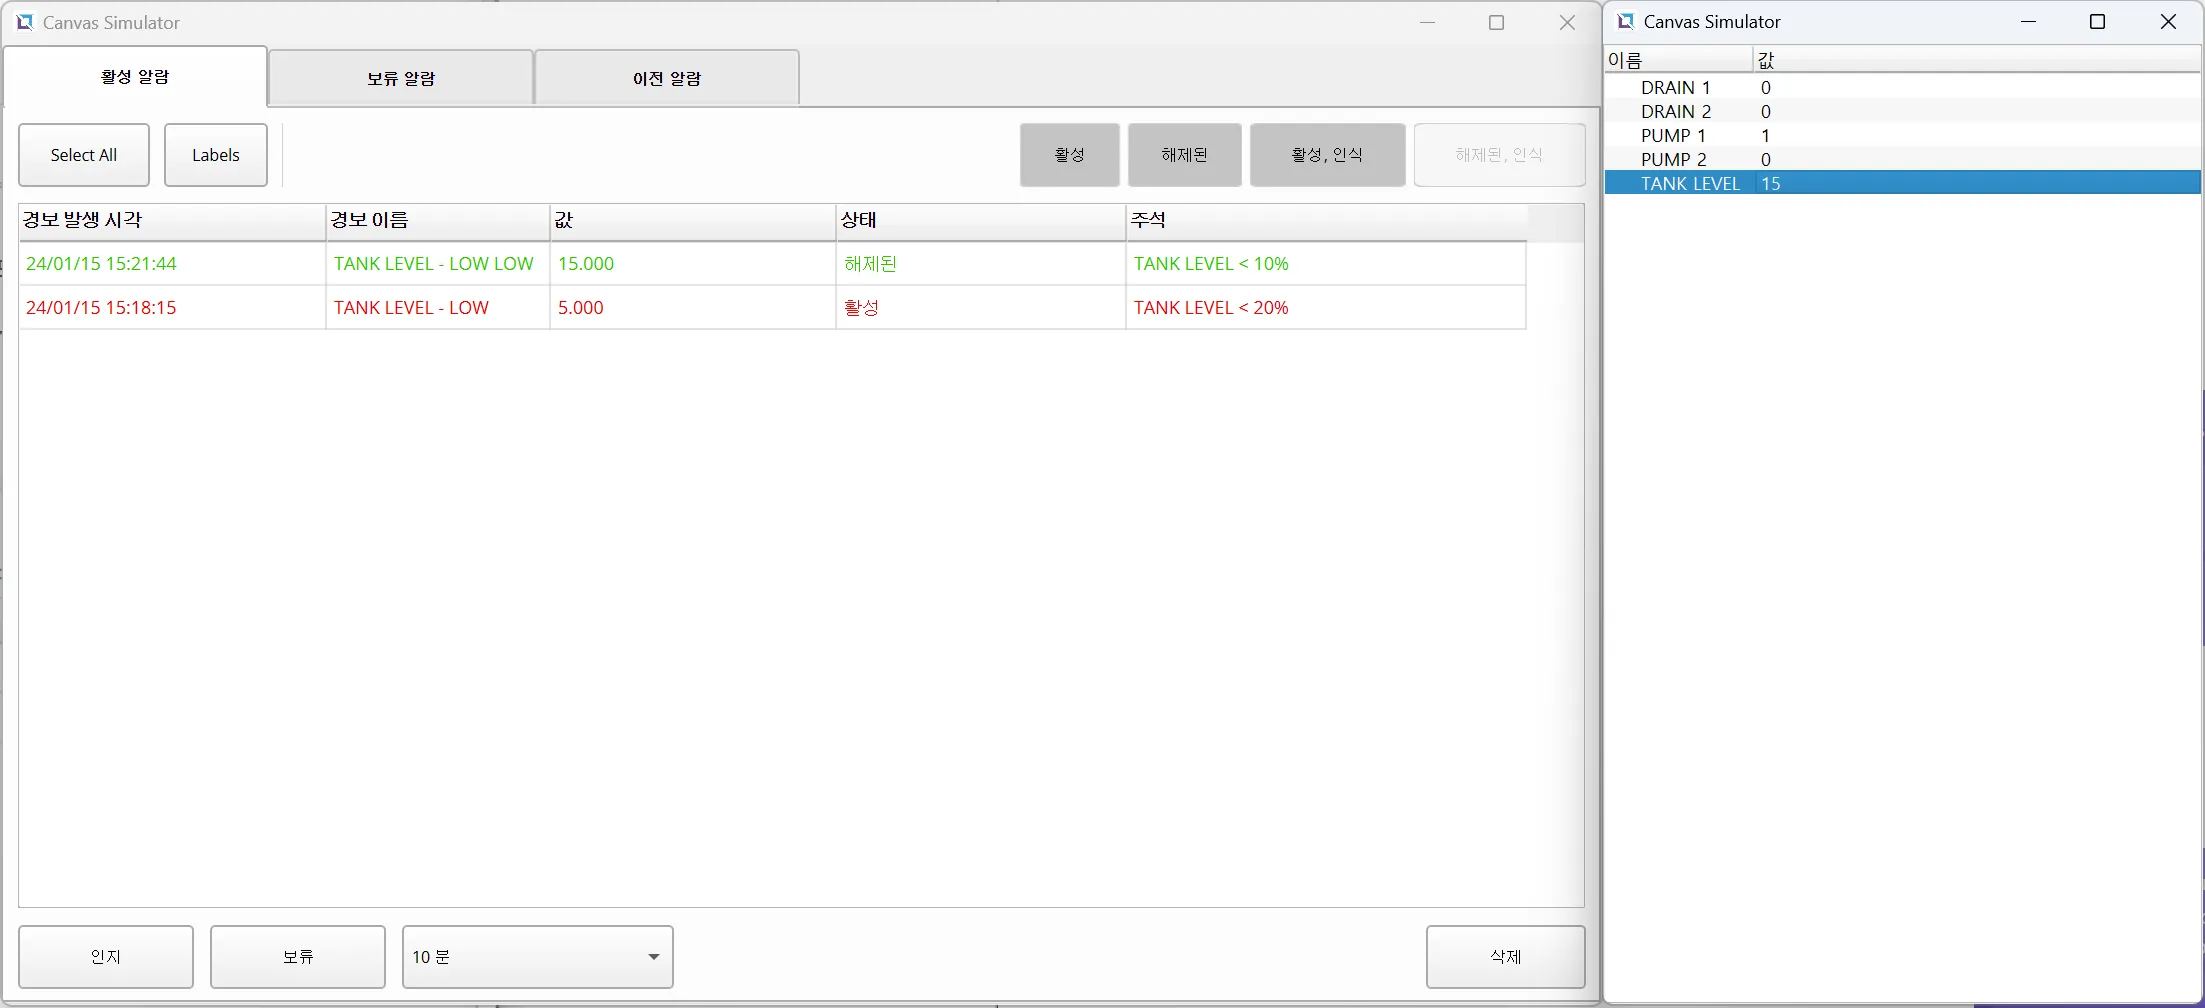Click the Select All button
Viewport: 2205px width, 1008px height.
click(84, 155)
